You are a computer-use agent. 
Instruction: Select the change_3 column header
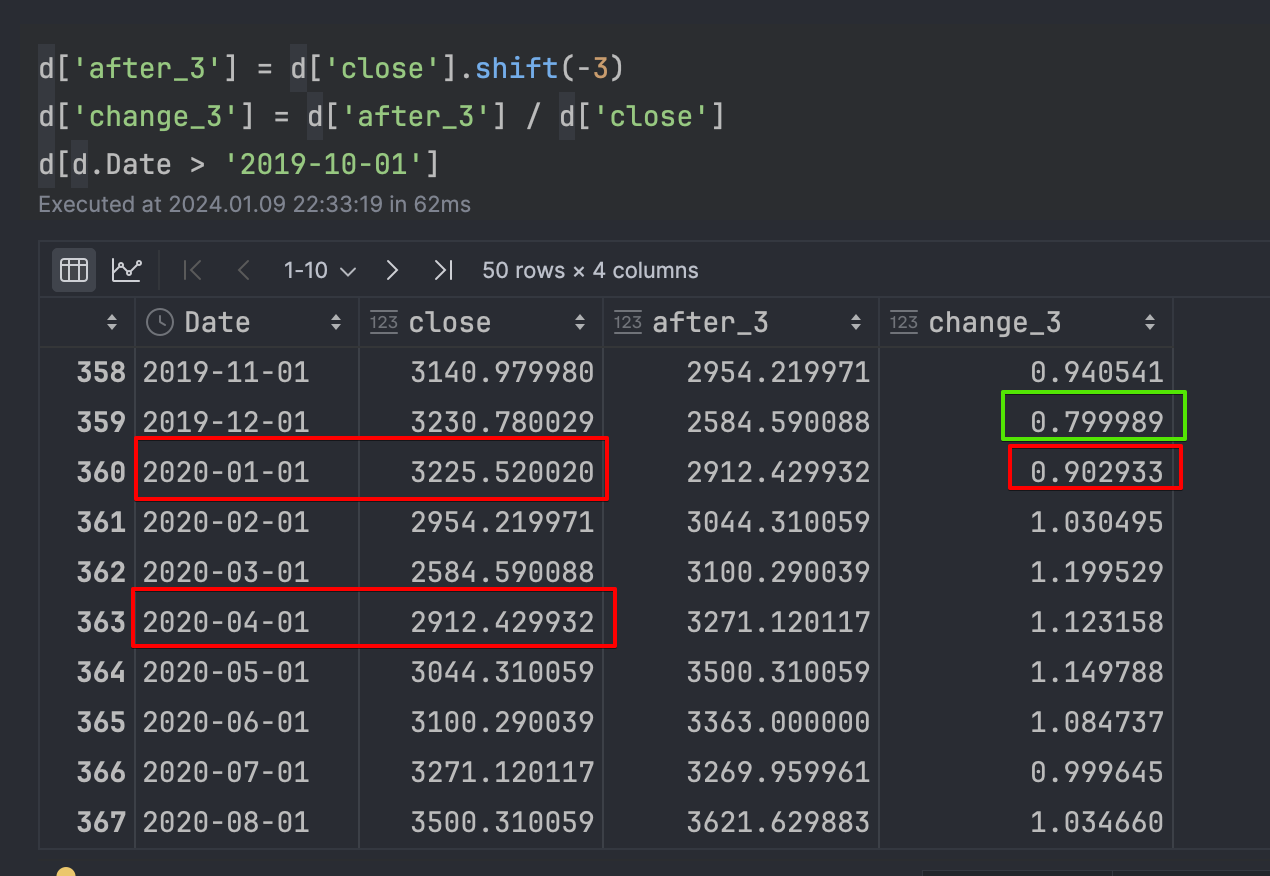[1026, 322]
